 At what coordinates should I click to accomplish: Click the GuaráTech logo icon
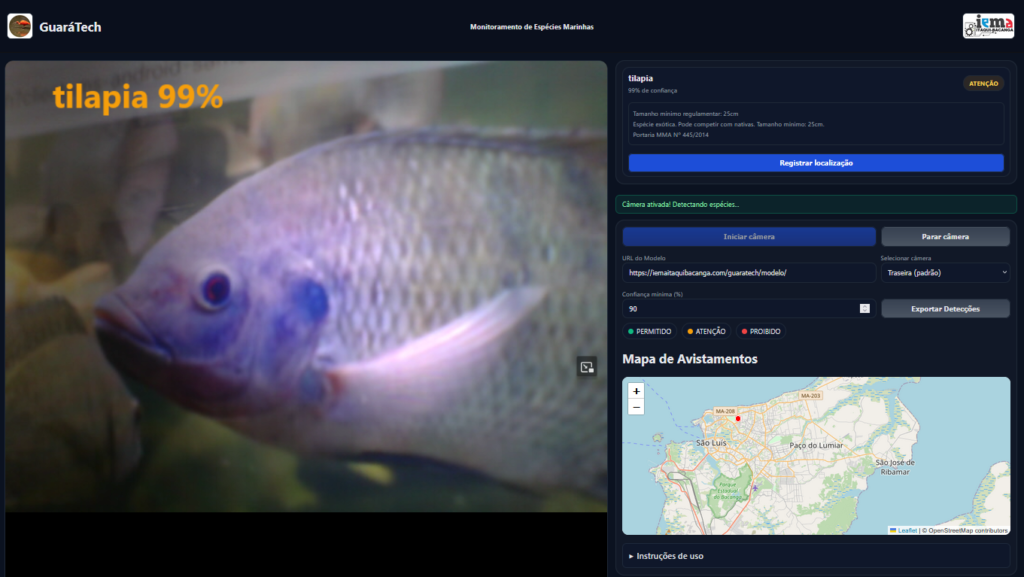[20, 26]
